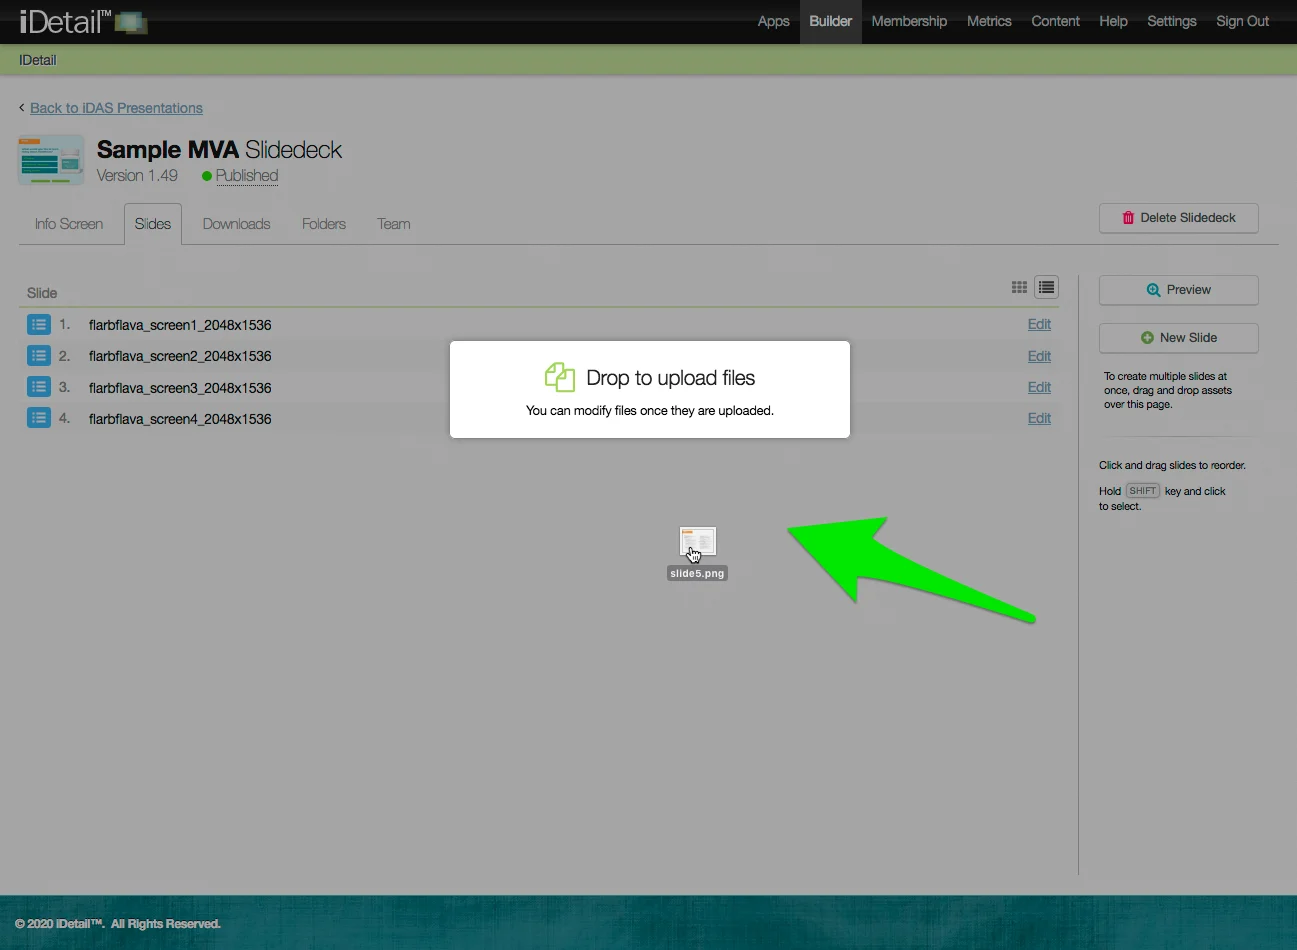The image size is (1297, 950).
Task: Go back to iDAS Presentations
Action: [116, 108]
